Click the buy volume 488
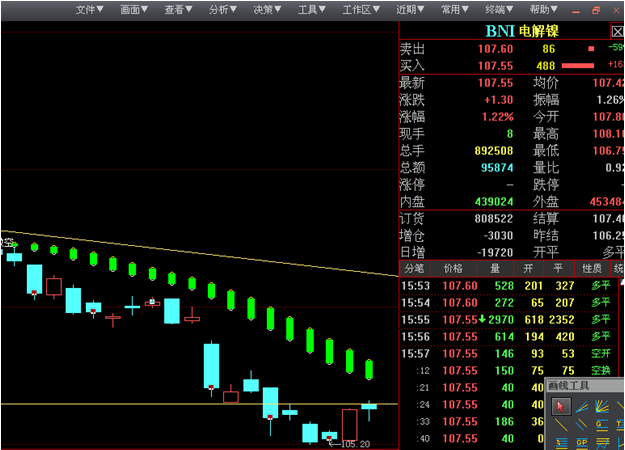The width and height of the screenshot is (625, 450). click(x=545, y=66)
